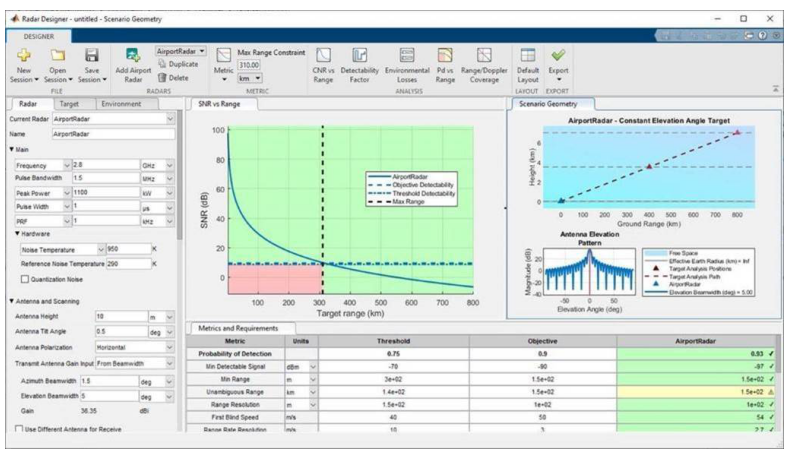Enable the Quantization Noise checkbox
The height and width of the screenshot is (452, 791).
tap(26, 279)
